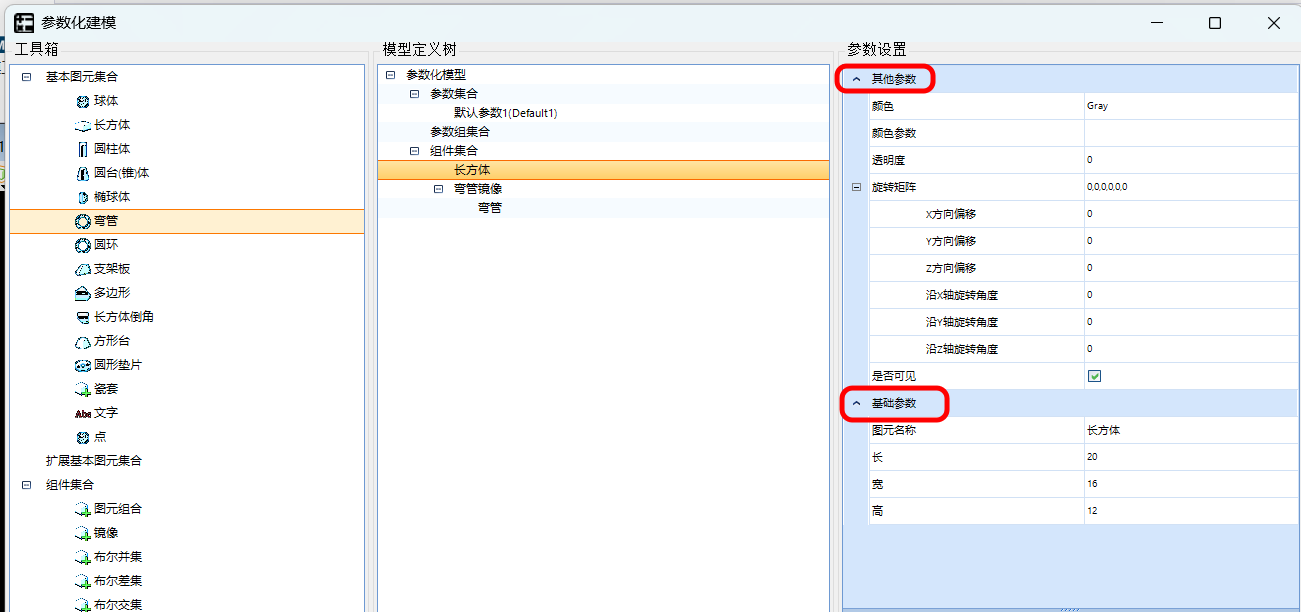Edit the 沿X轴旋转角度 value

(x=1190, y=294)
